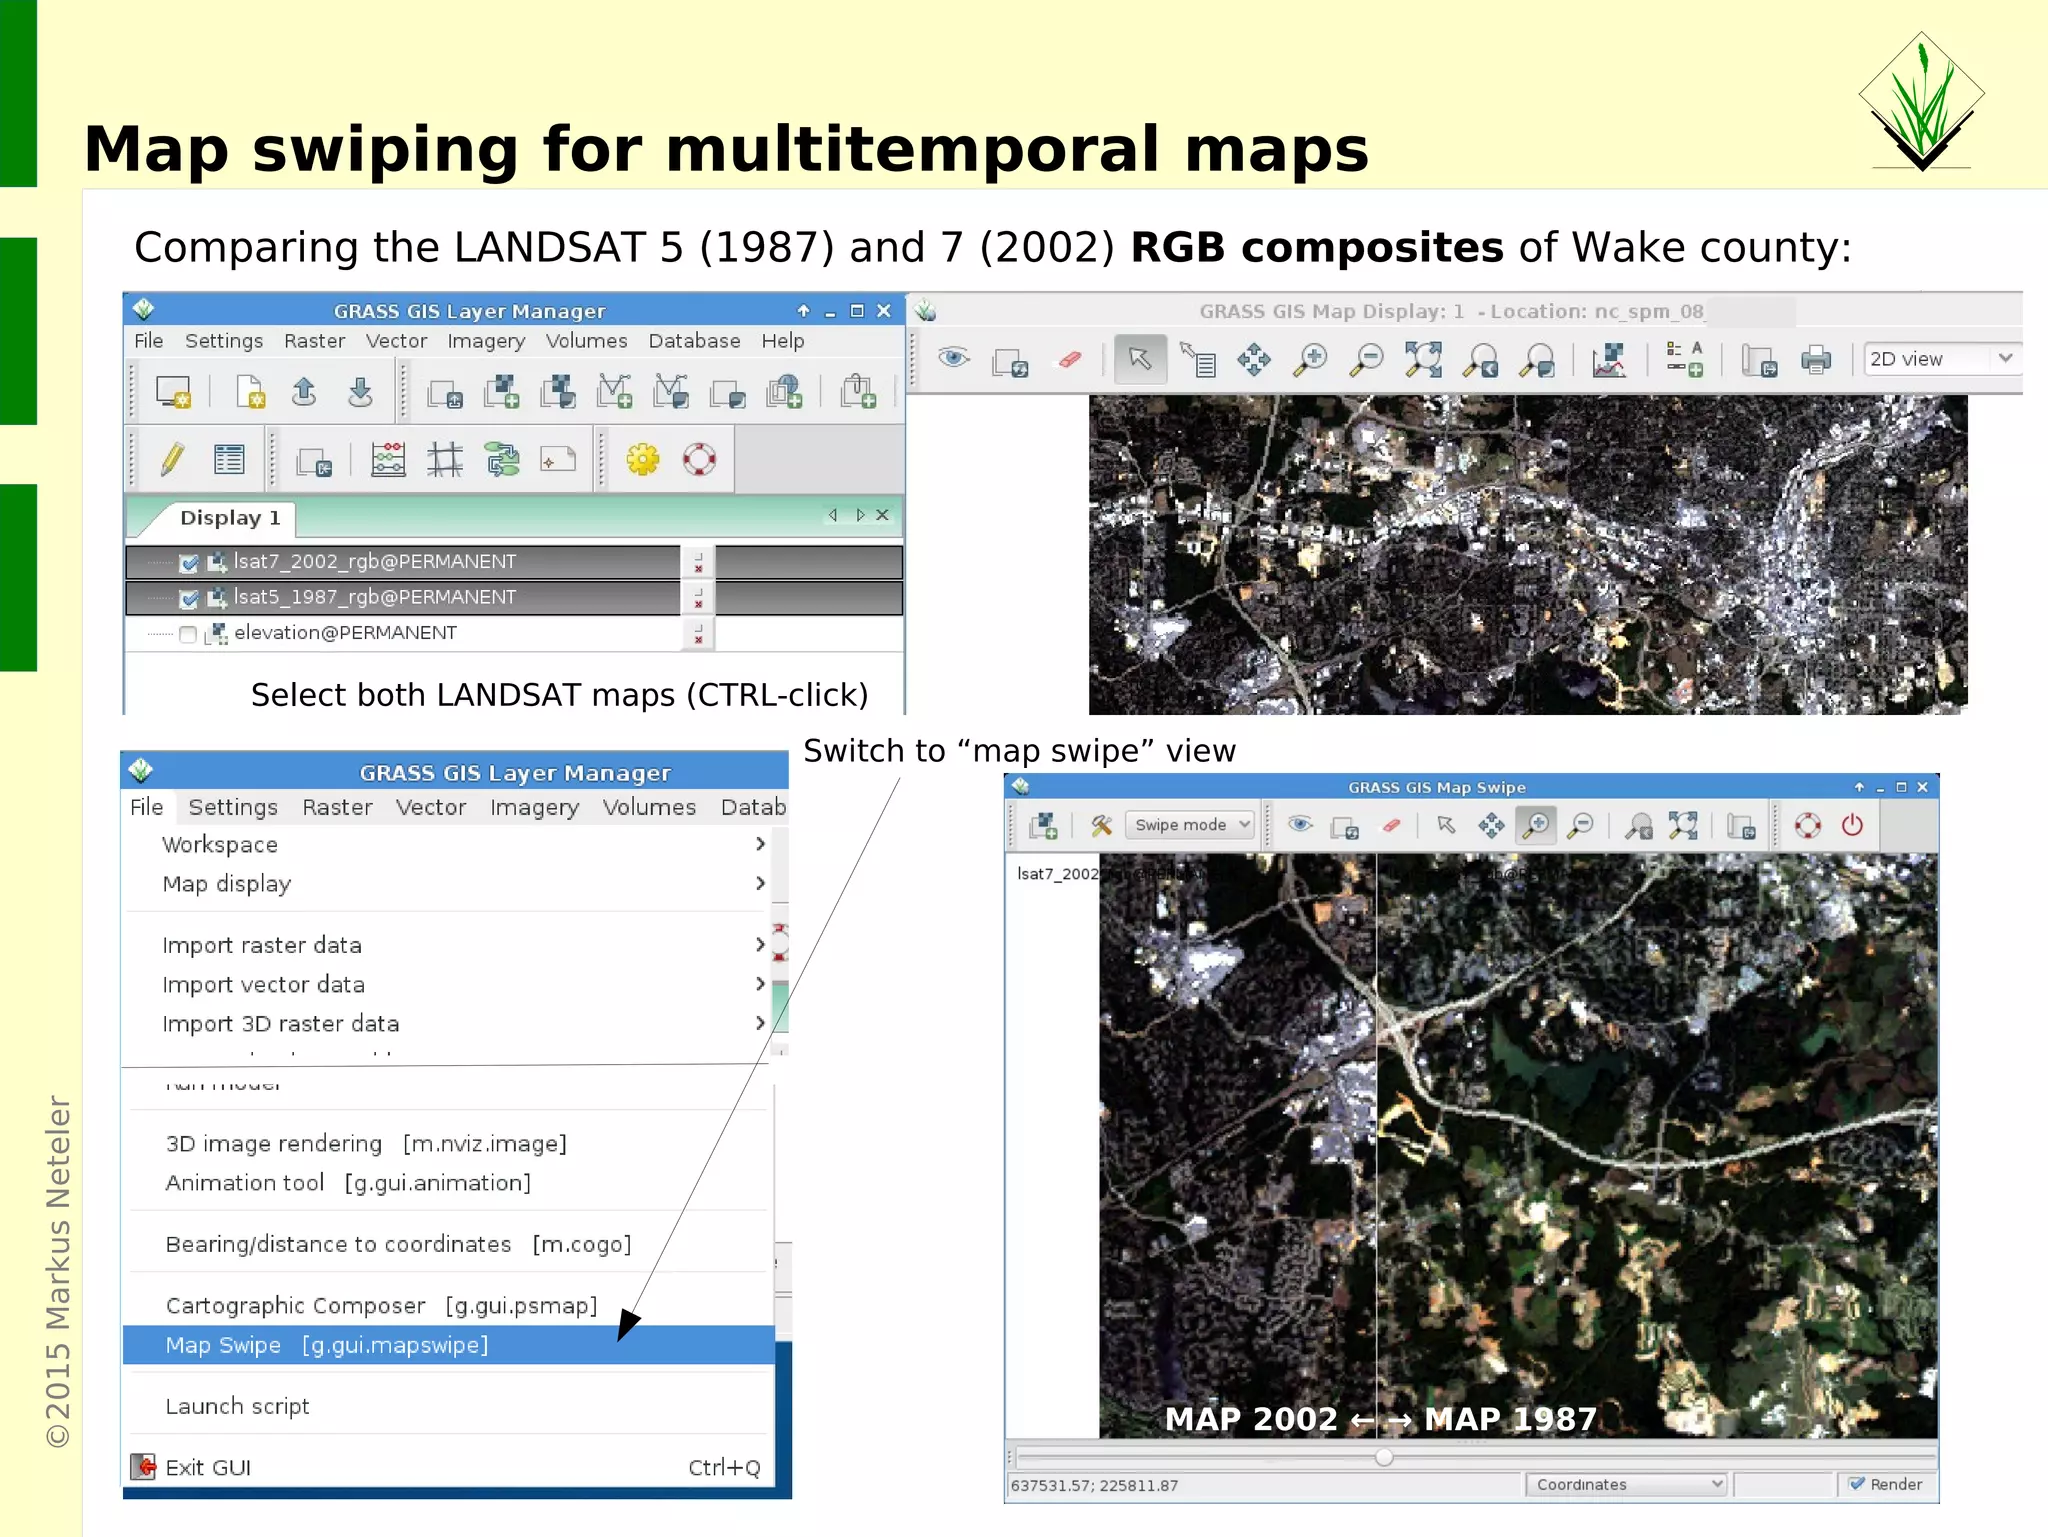Click next tab arrow beside Display 1
The height and width of the screenshot is (1537, 2048).
tap(860, 515)
